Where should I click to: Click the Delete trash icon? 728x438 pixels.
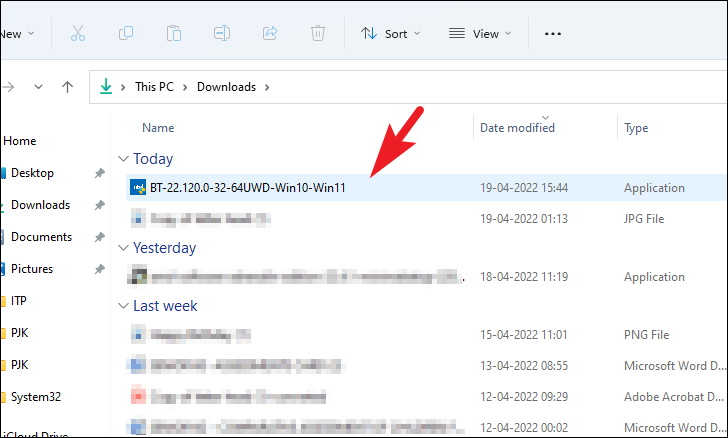(318, 33)
